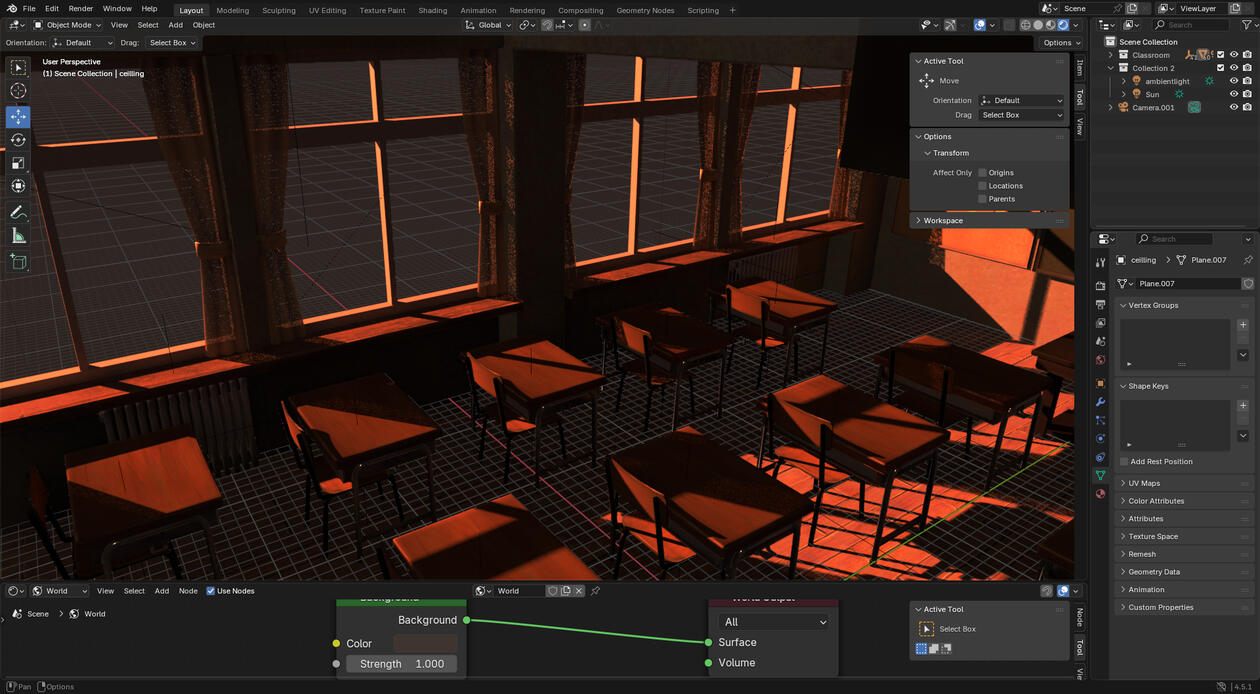The image size is (1260, 694).
Task: Open the Modifiers properties tab (wrench icon)
Action: point(1101,402)
